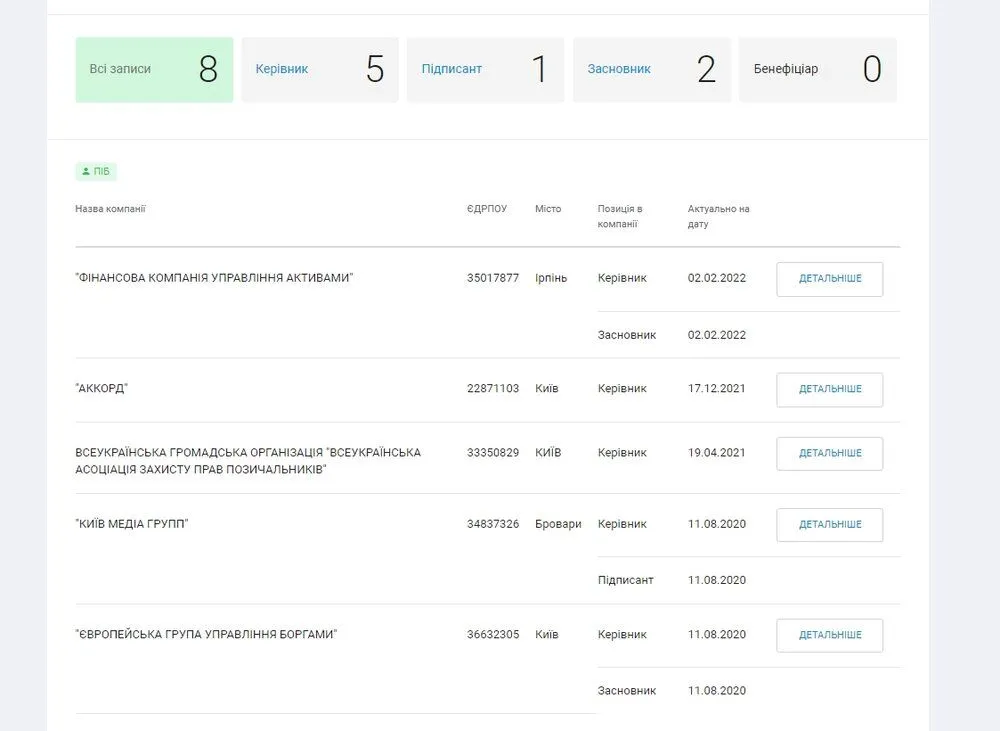Click the company name "Аккорд"

[x=101, y=389]
